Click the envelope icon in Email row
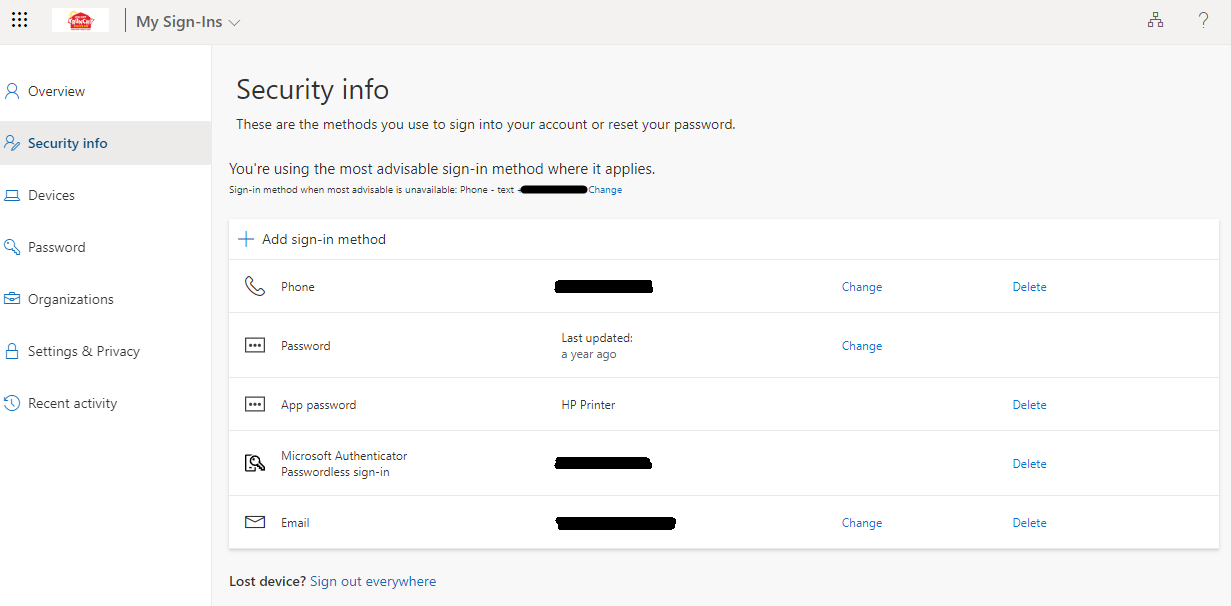 pos(255,523)
